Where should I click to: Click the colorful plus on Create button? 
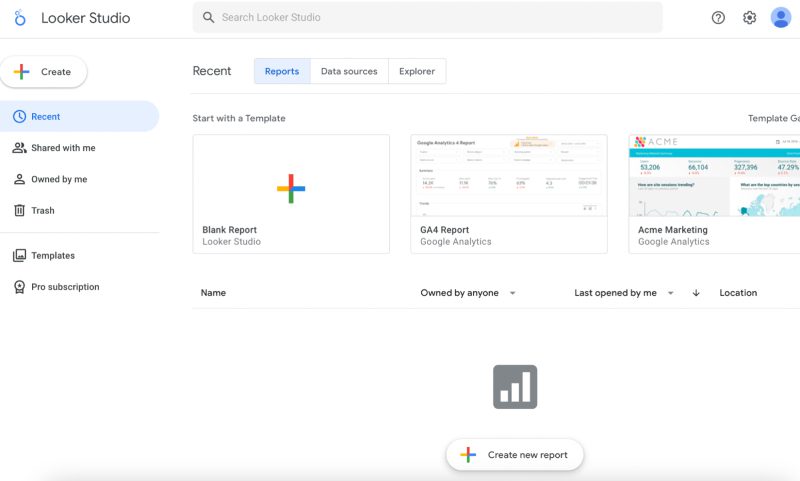[21, 72]
